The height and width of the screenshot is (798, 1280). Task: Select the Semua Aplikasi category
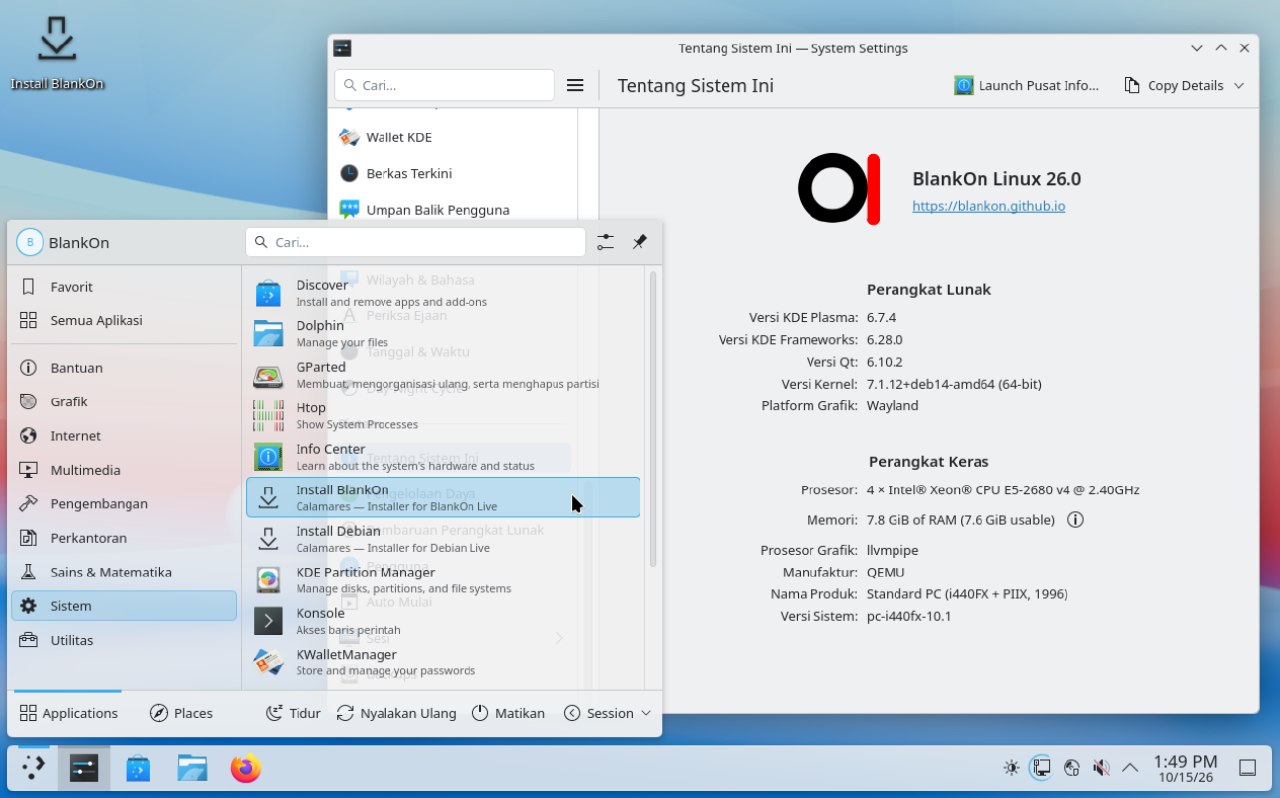pos(124,321)
